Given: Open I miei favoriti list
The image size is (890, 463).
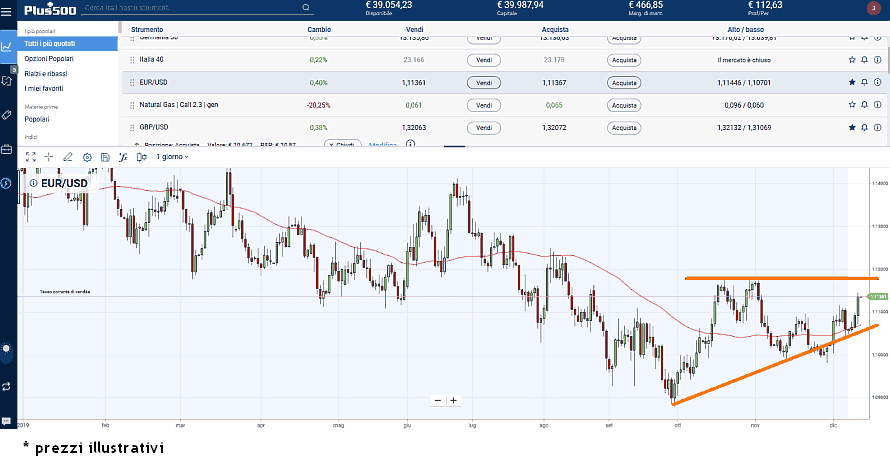Looking at the screenshot, I should (x=48, y=88).
